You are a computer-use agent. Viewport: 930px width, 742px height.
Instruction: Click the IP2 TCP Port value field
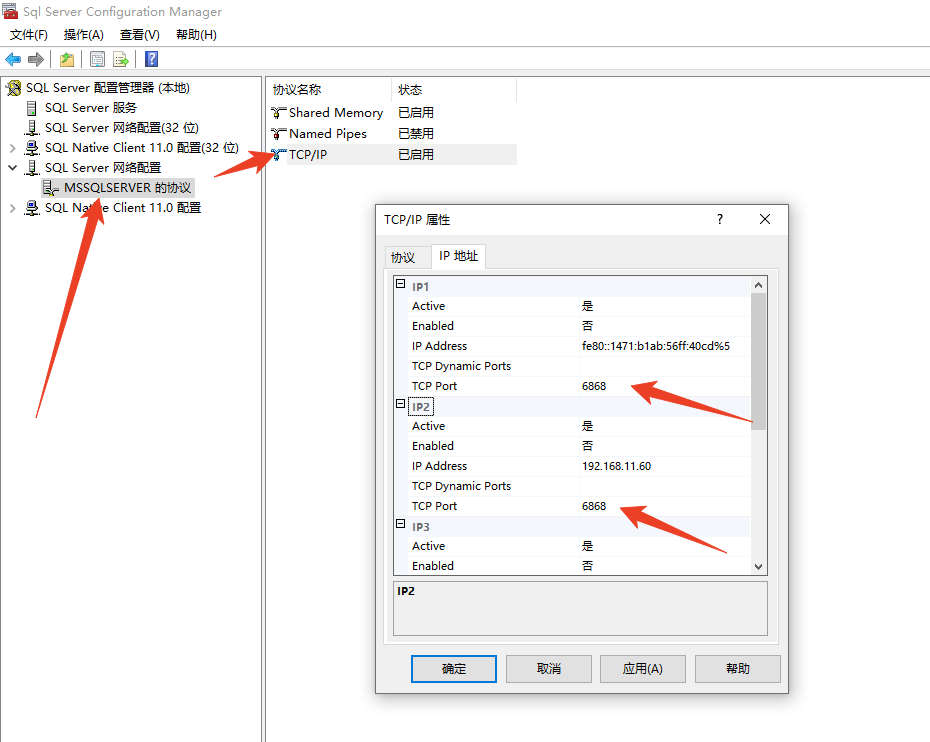664,506
